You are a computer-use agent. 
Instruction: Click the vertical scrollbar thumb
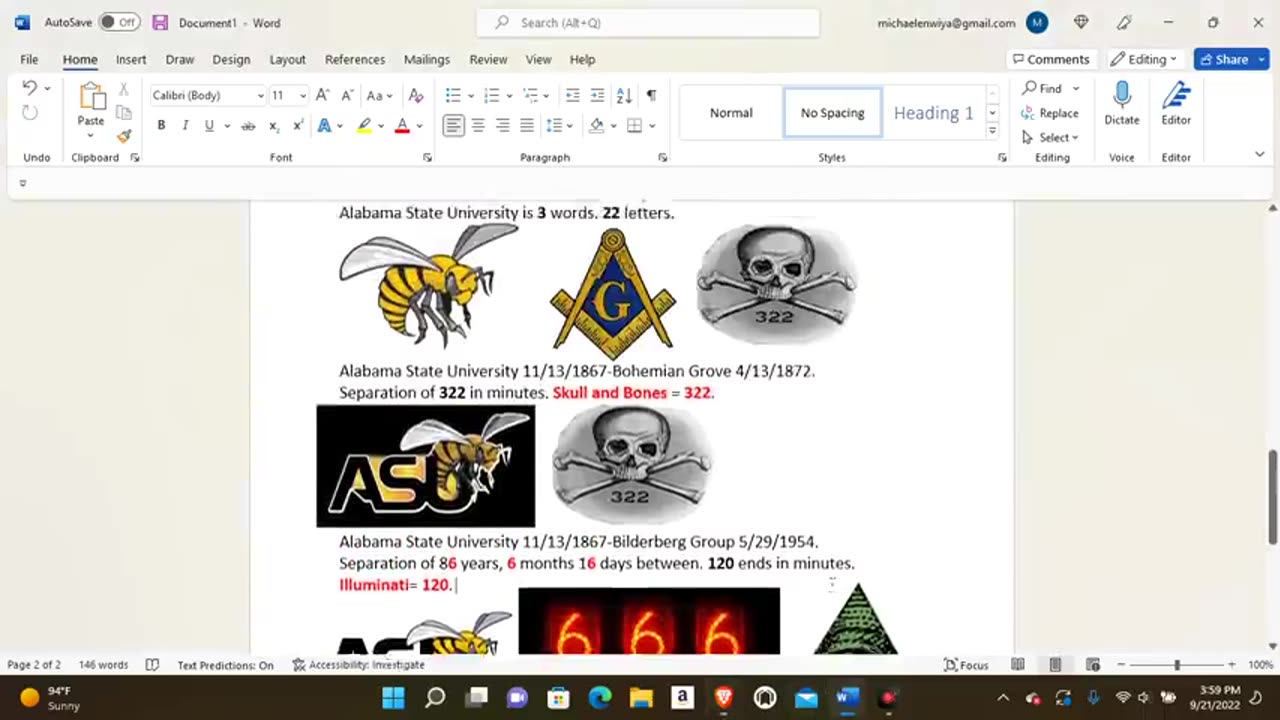point(1272,497)
